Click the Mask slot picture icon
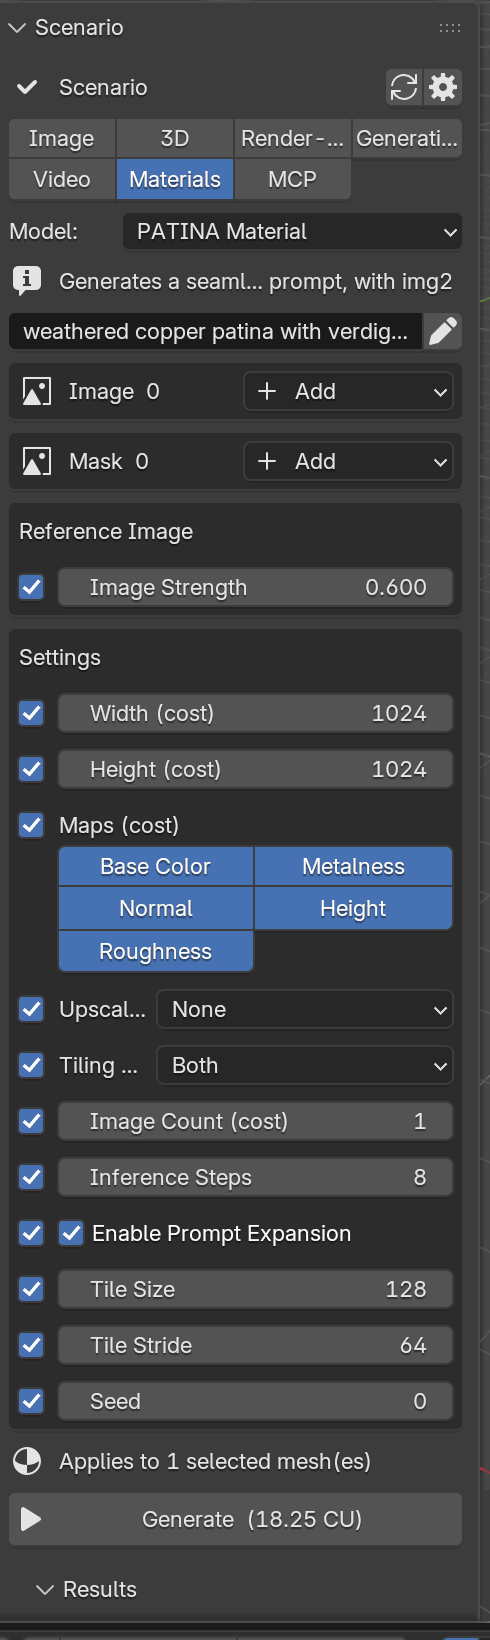The image size is (490, 1640). click(37, 461)
